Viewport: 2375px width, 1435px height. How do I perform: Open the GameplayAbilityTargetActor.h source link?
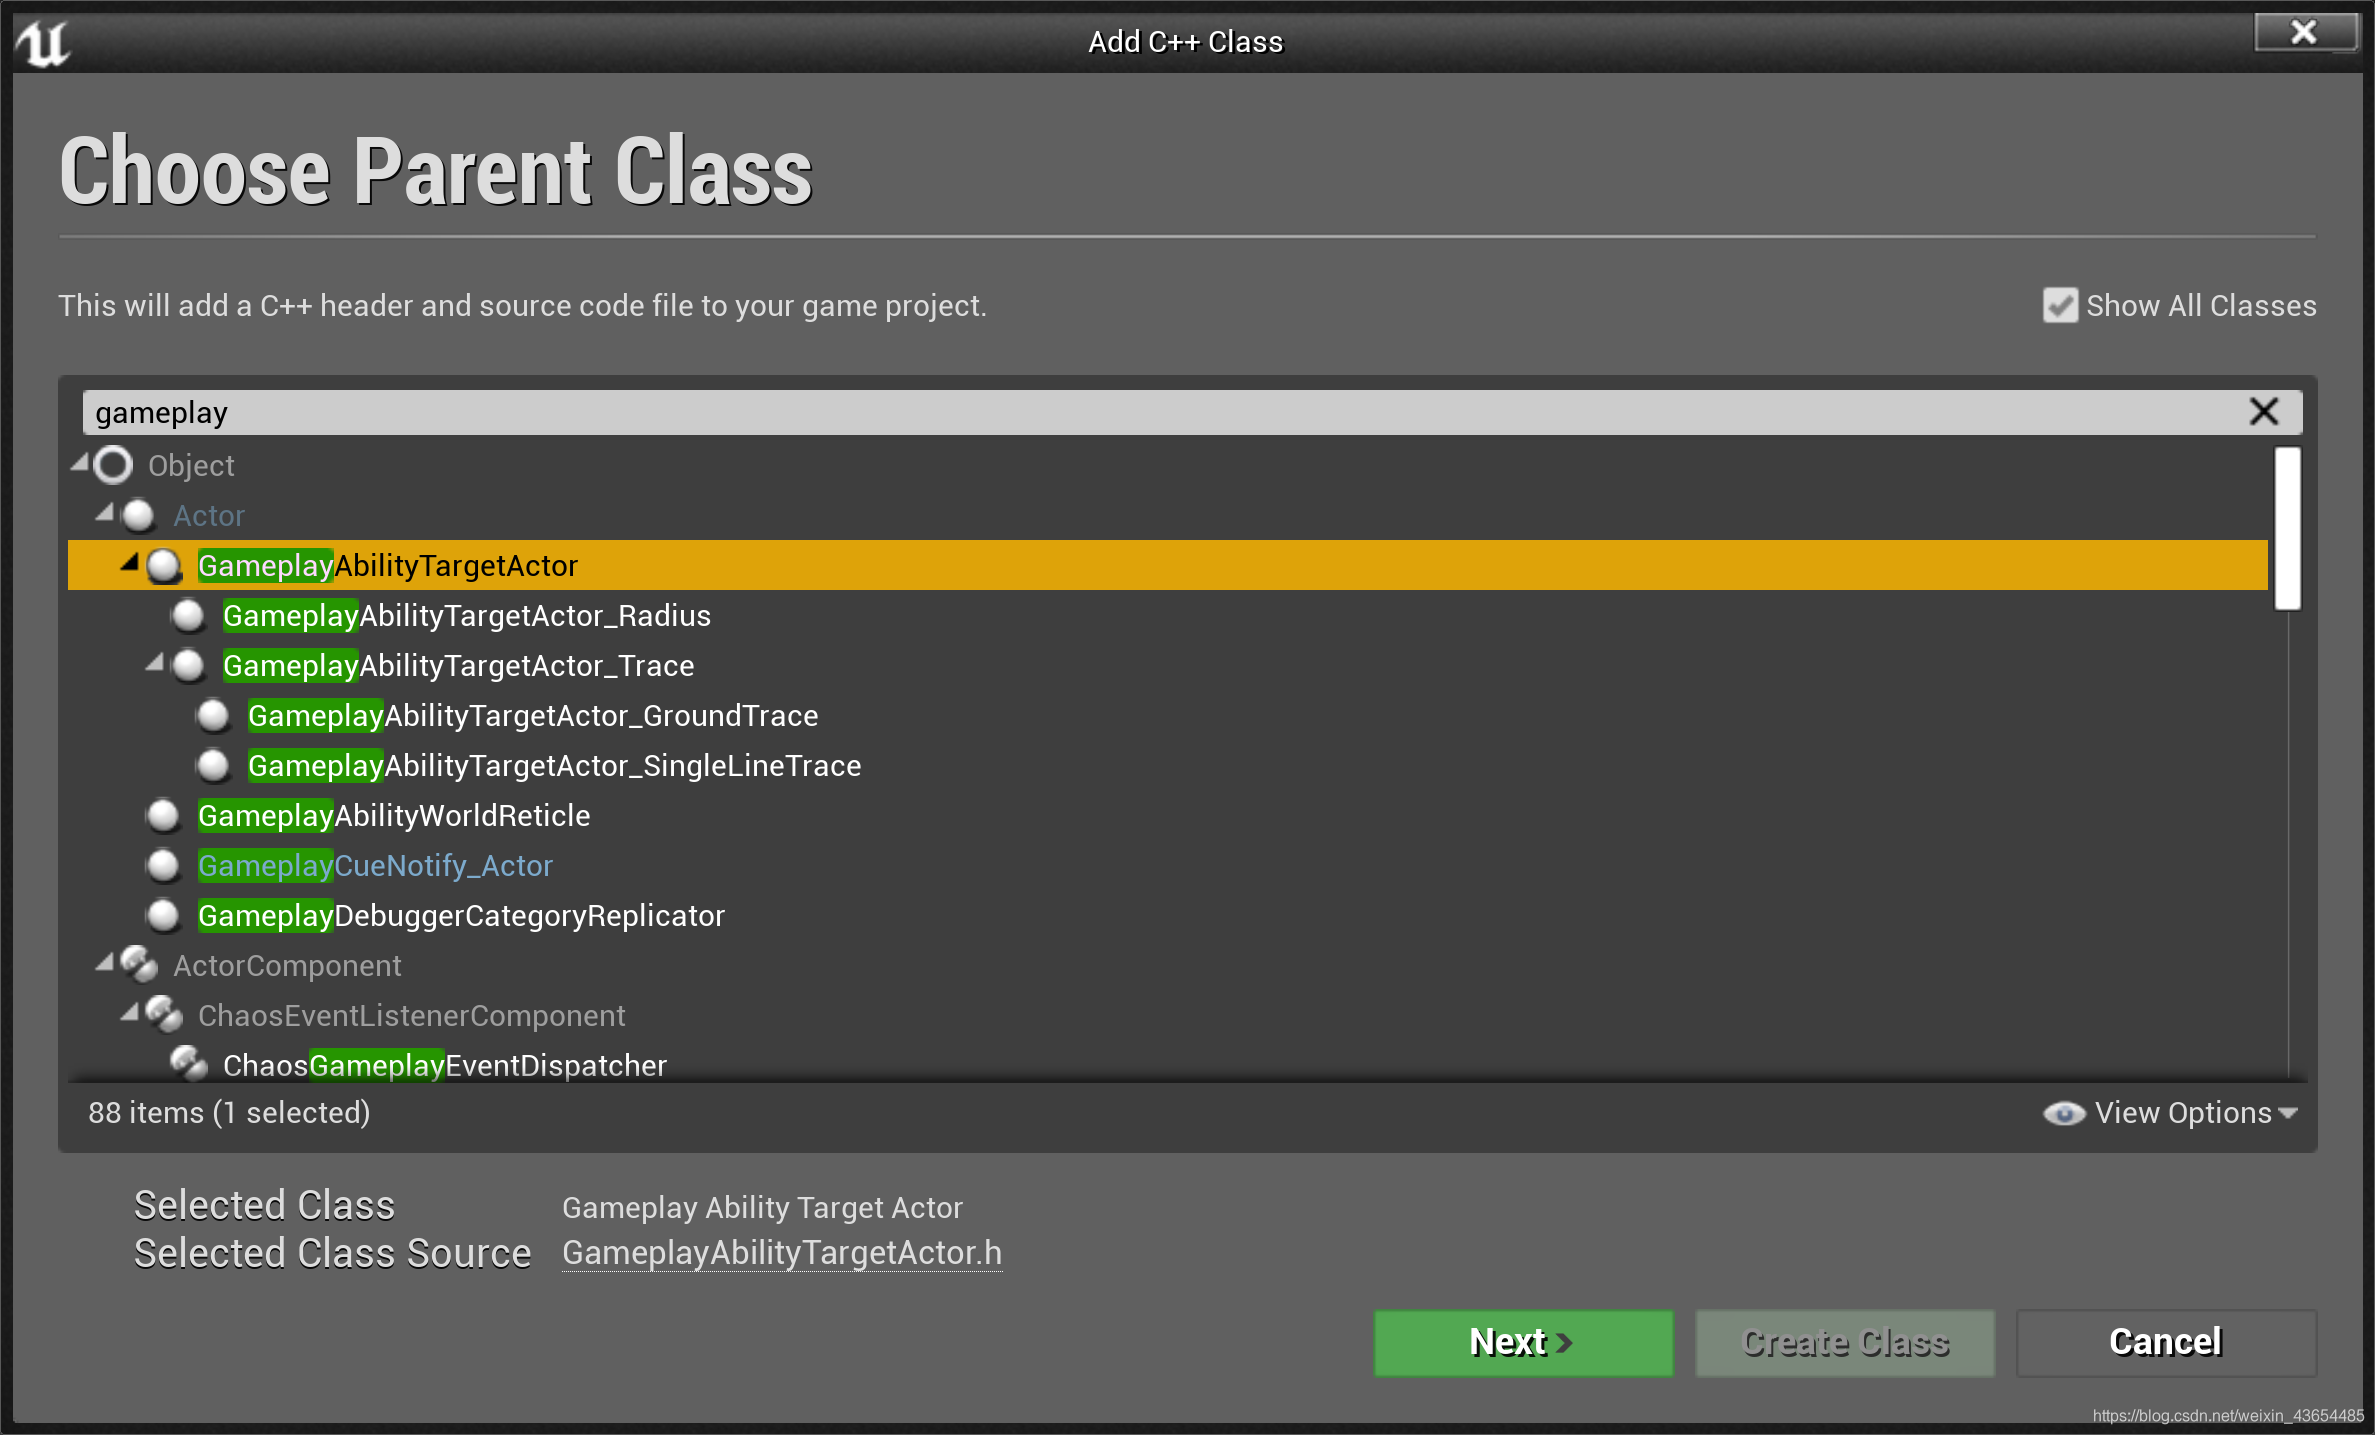[x=782, y=1253]
